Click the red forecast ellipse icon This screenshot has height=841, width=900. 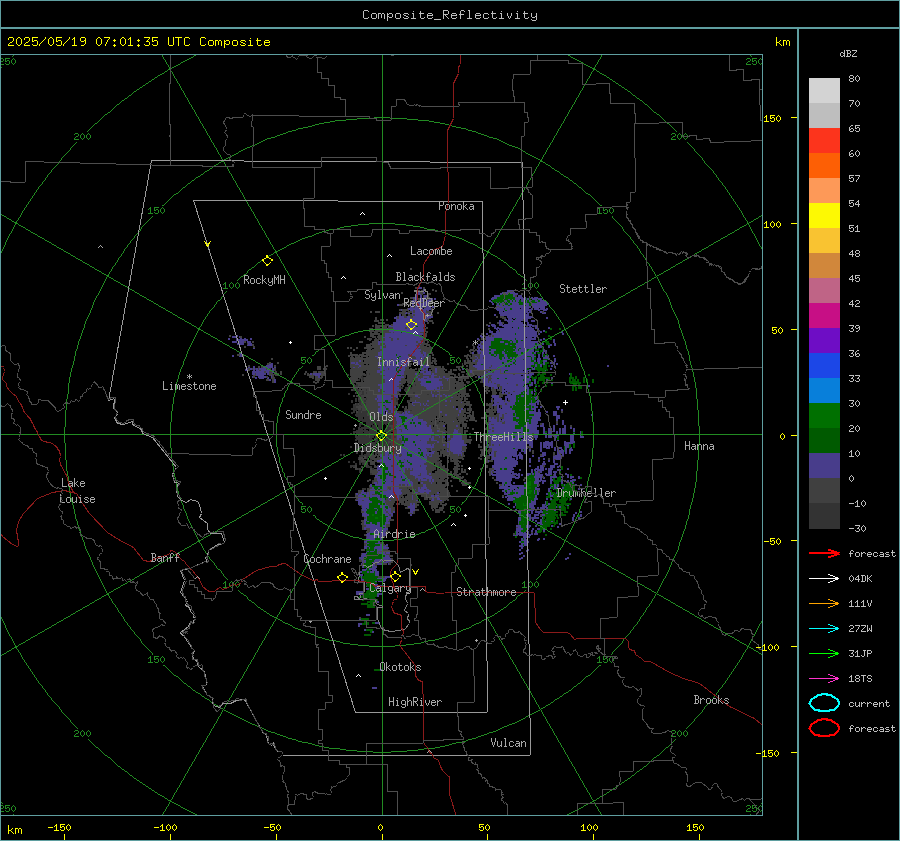tap(824, 728)
